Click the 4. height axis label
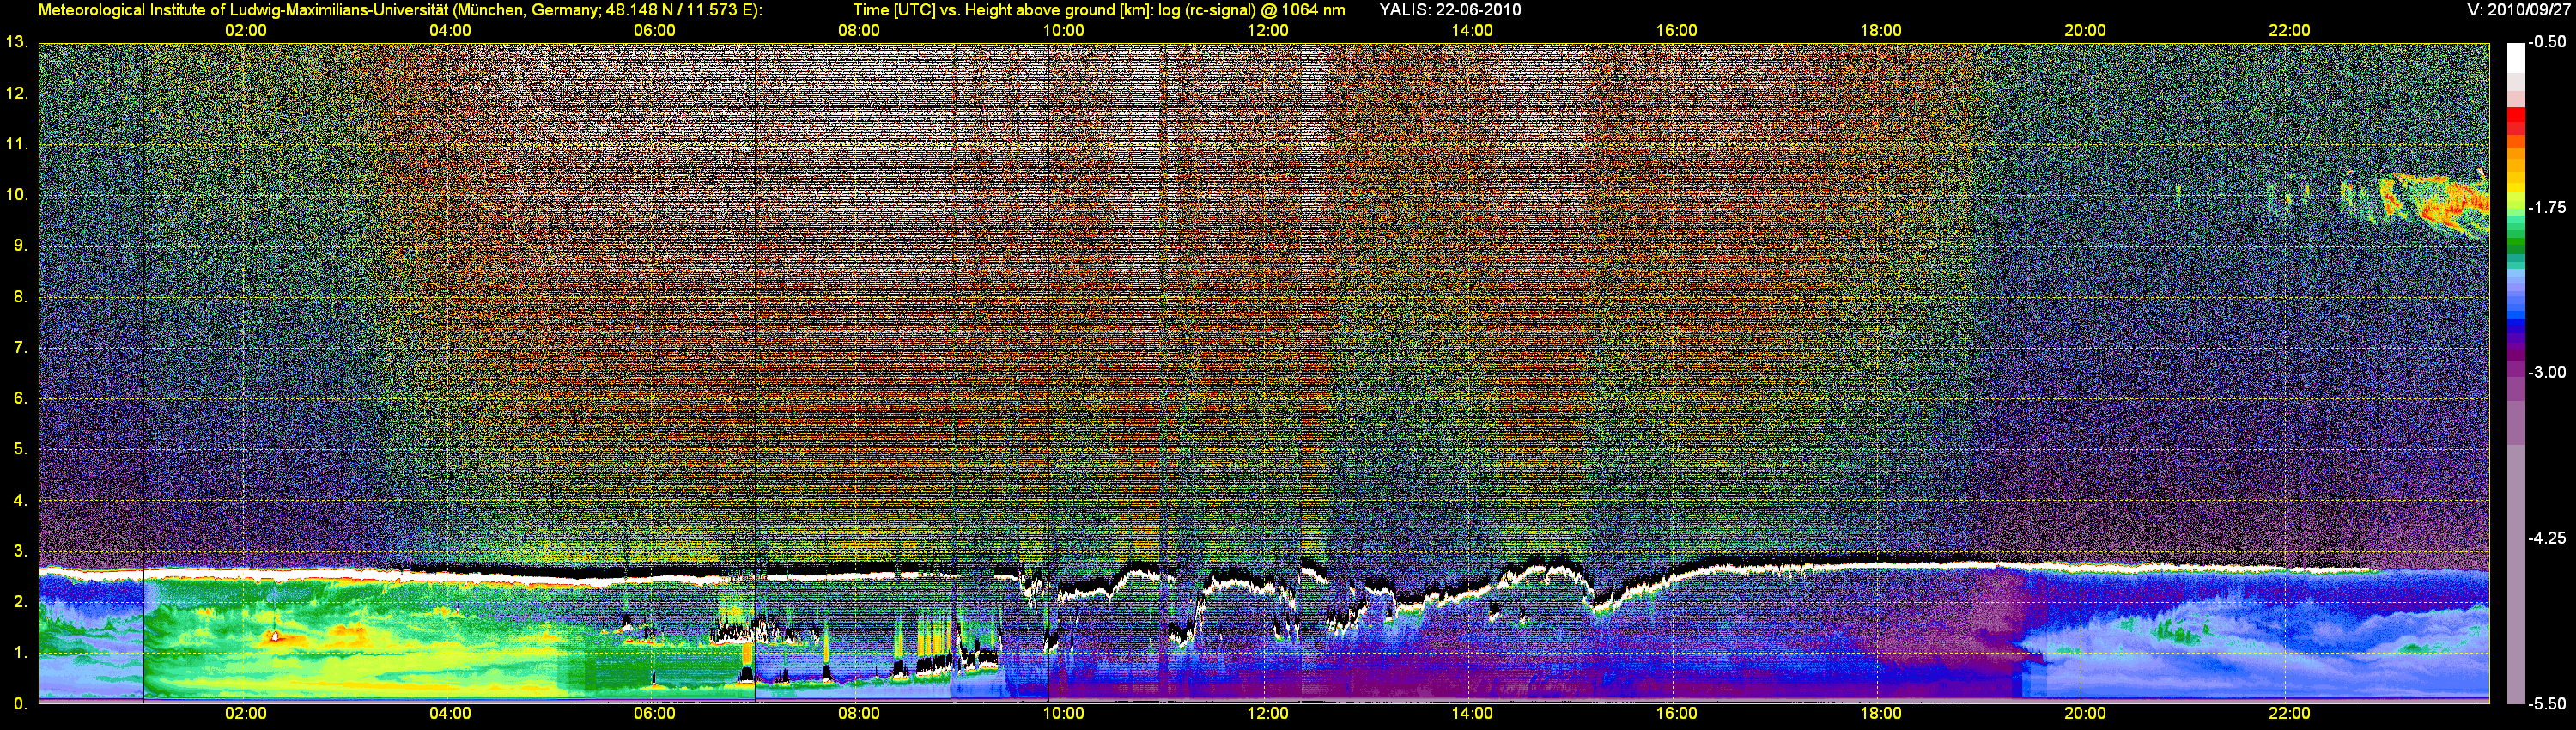 pyautogui.click(x=20, y=500)
